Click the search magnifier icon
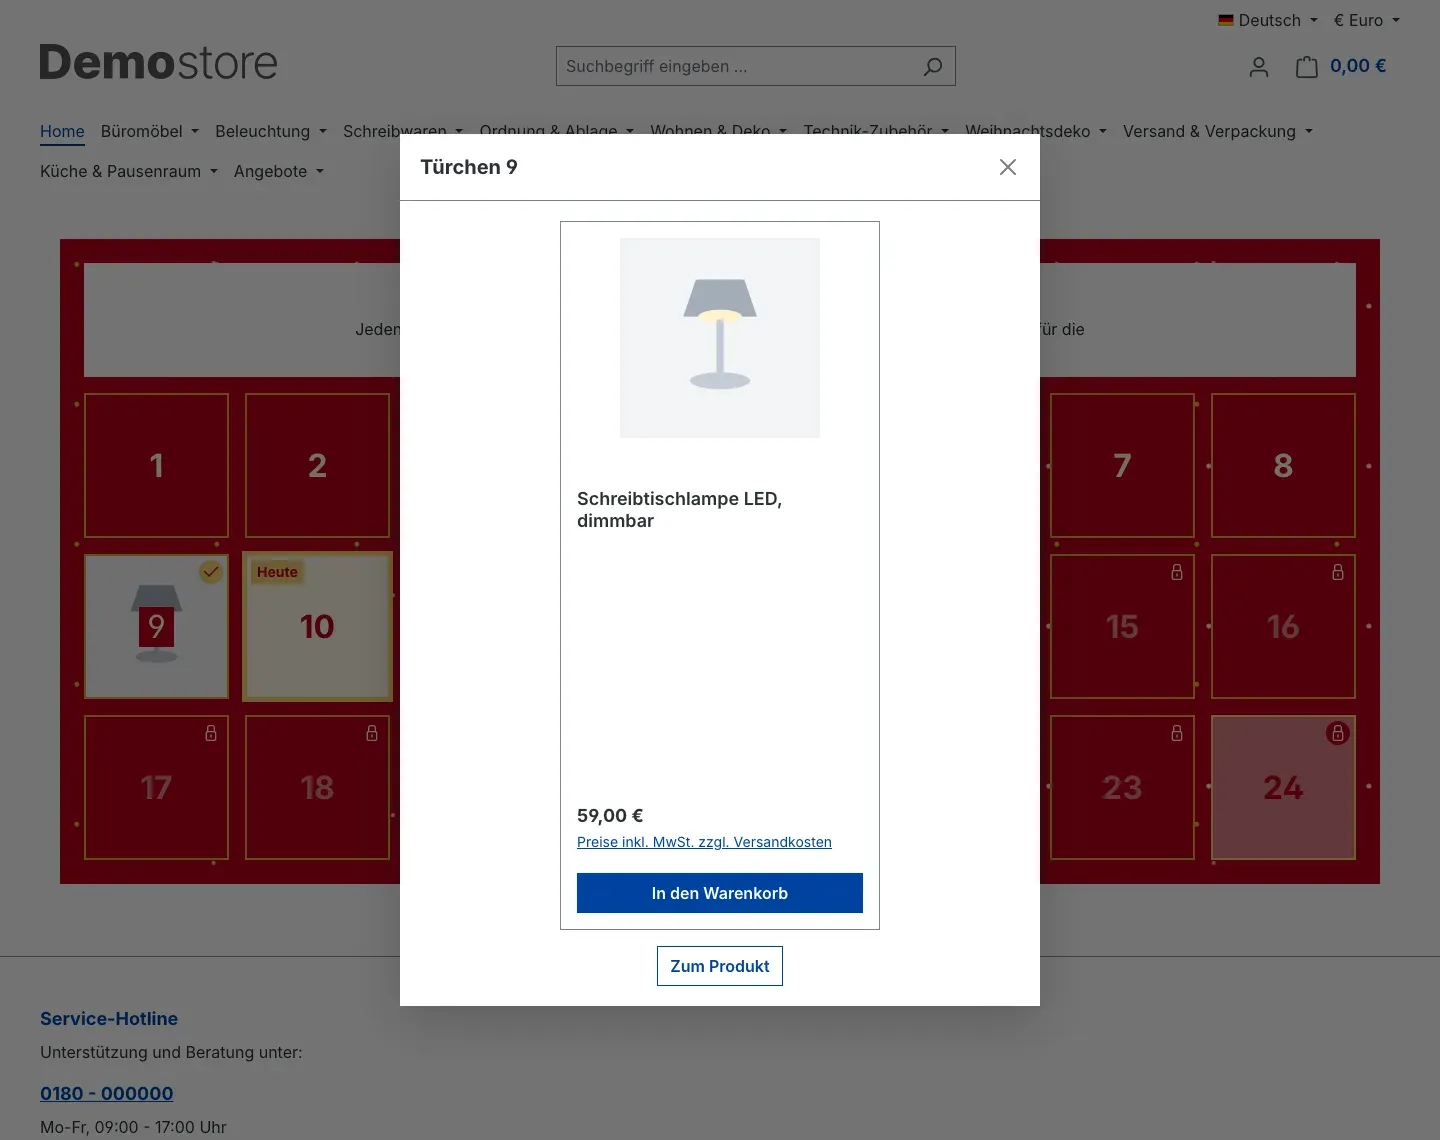The image size is (1440, 1140). tap(932, 66)
